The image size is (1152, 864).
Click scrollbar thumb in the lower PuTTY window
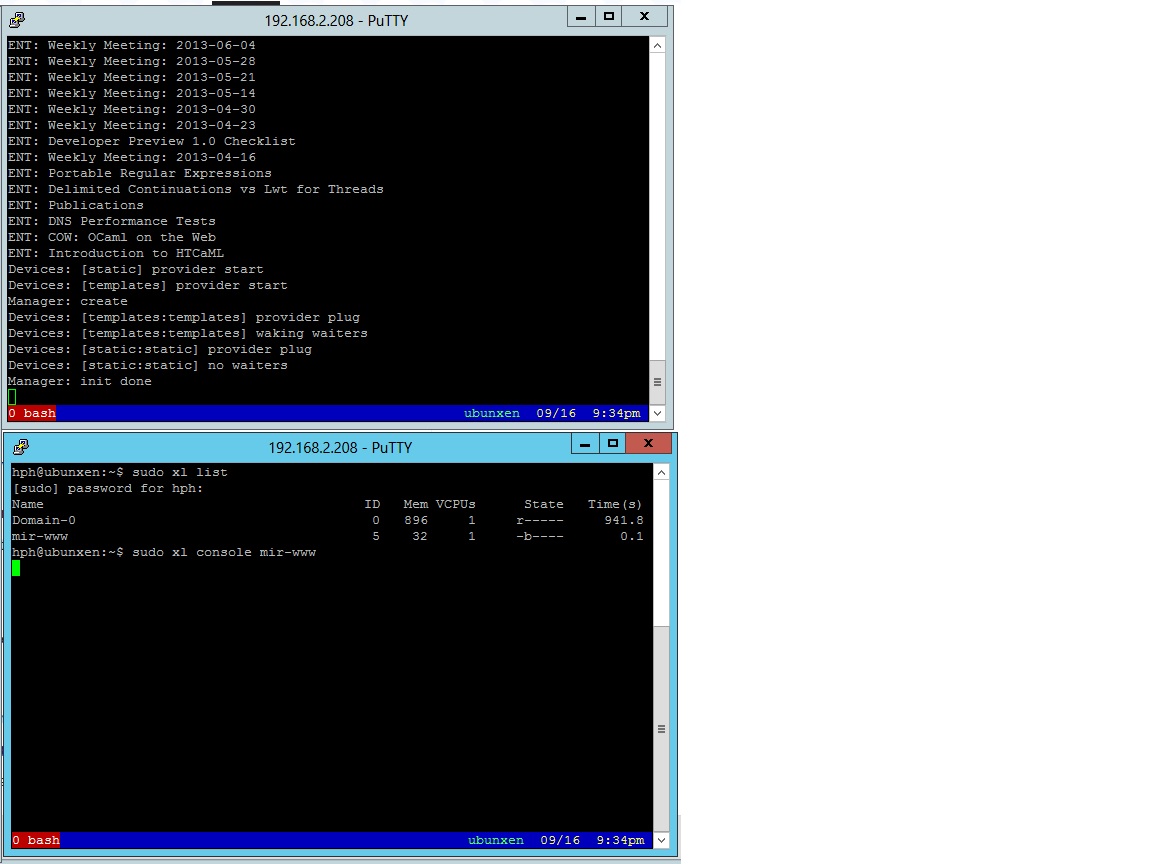[661, 729]
